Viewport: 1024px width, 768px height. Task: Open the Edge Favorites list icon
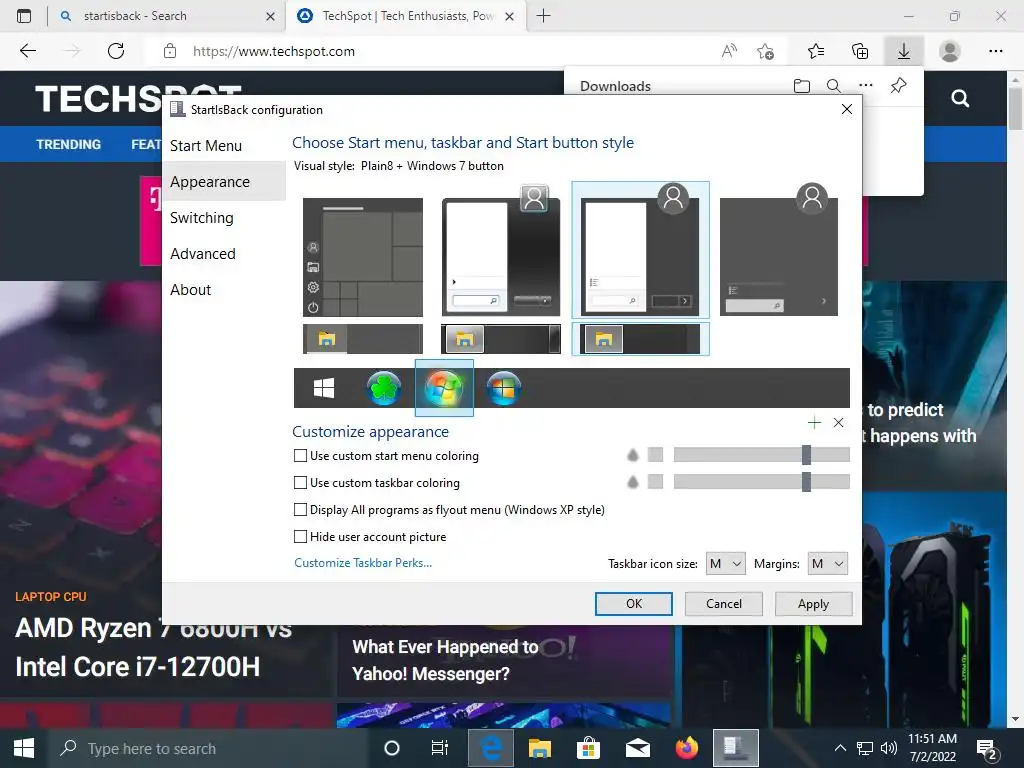[x=816, y=51]
